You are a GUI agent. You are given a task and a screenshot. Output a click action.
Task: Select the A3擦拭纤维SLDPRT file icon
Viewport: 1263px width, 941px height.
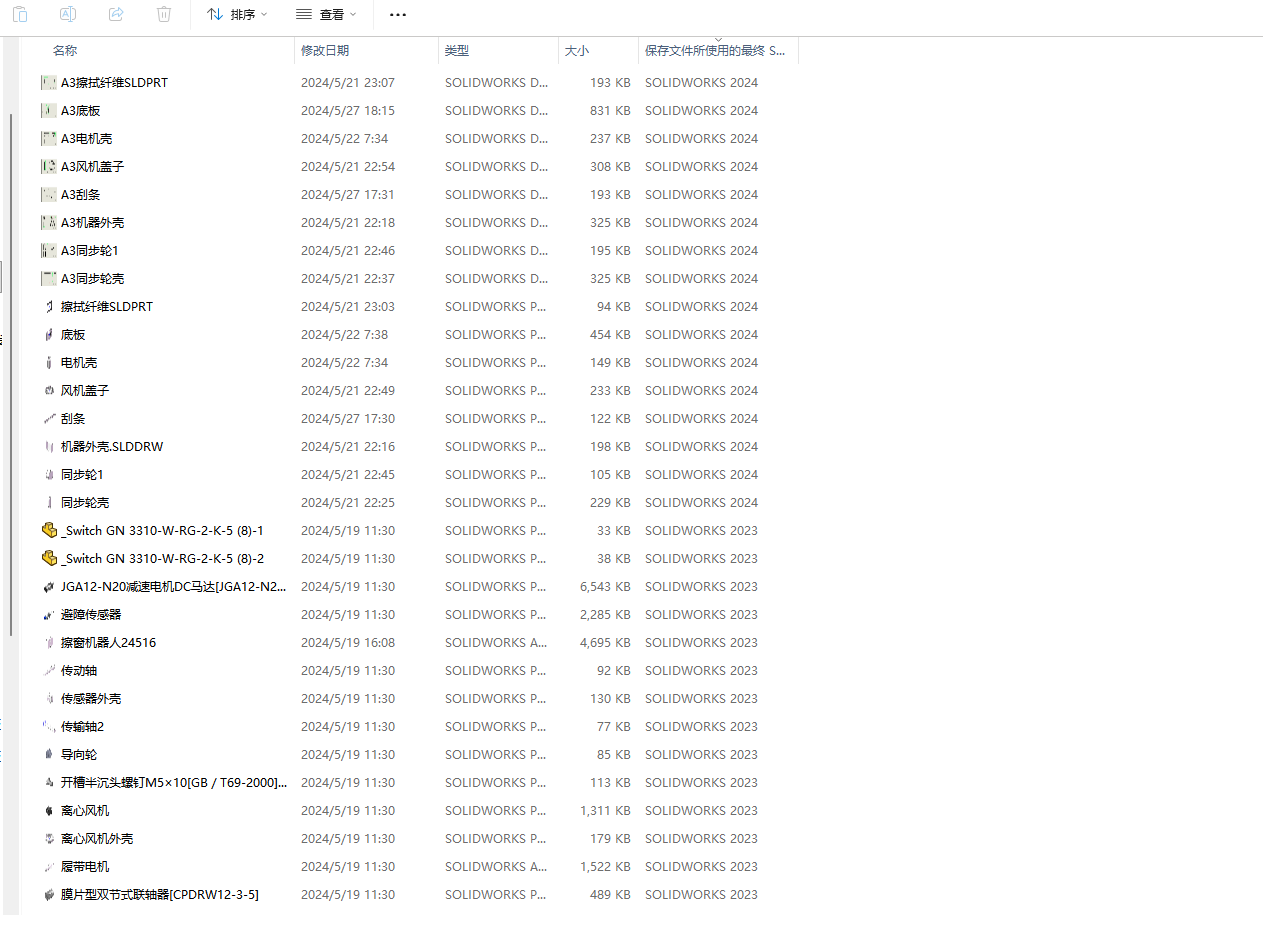click(x=49, y=82)
